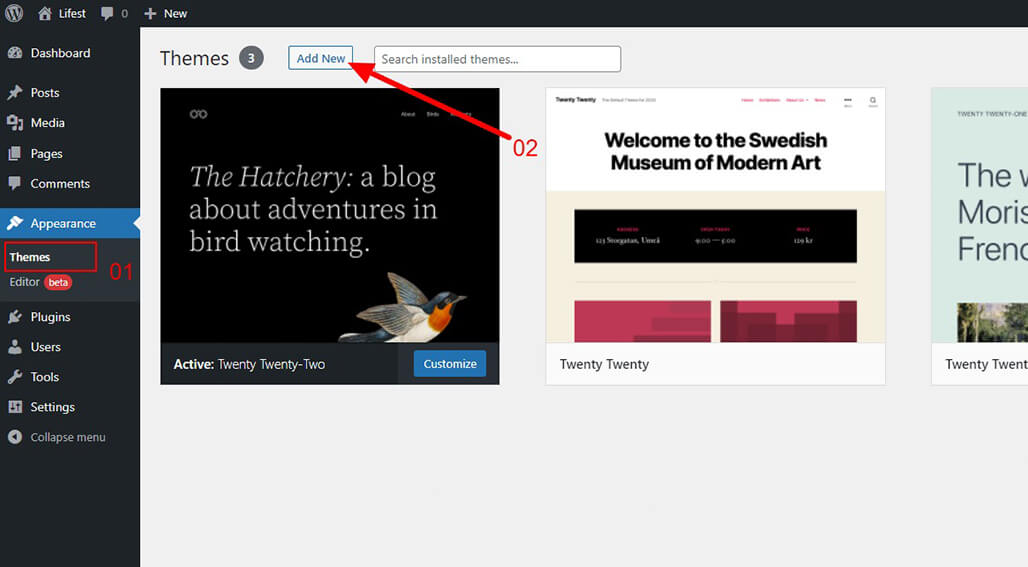Select the Twenty Twenty theme screenshot
This screenshot has height=567, width=1028.
click(x=715, y=215)
